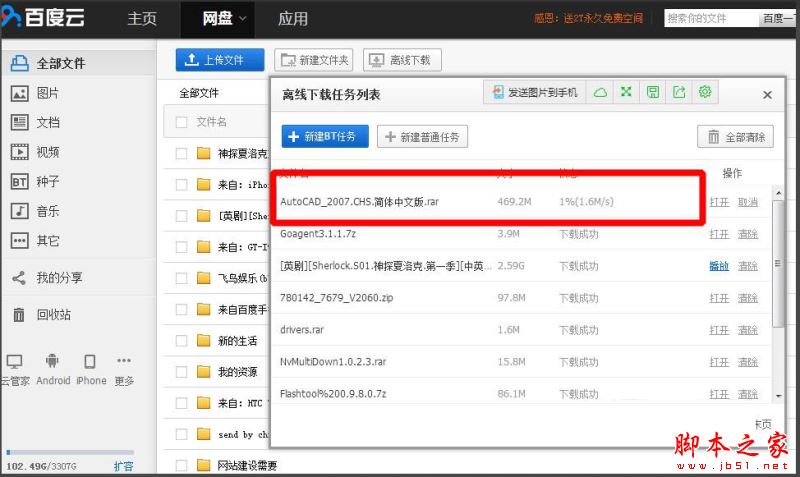Click the 百度一下 search button

coord(780,18)
